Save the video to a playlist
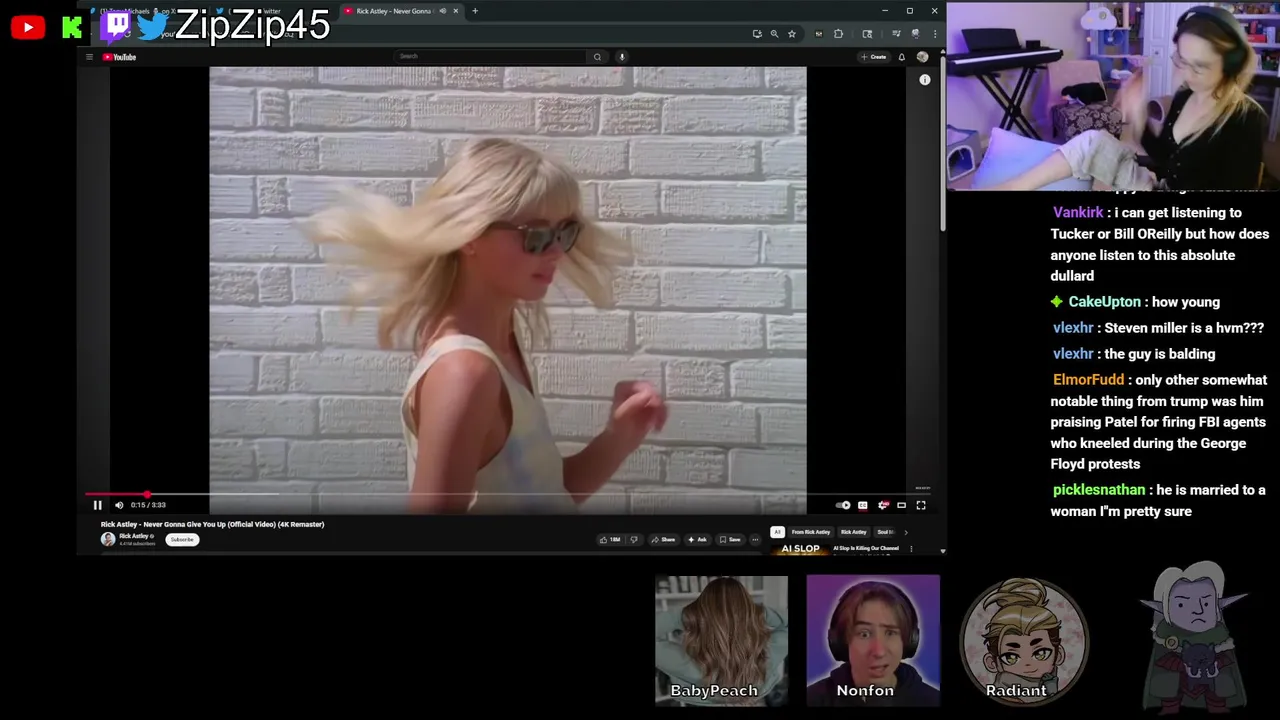 click(x=730, y=539)
